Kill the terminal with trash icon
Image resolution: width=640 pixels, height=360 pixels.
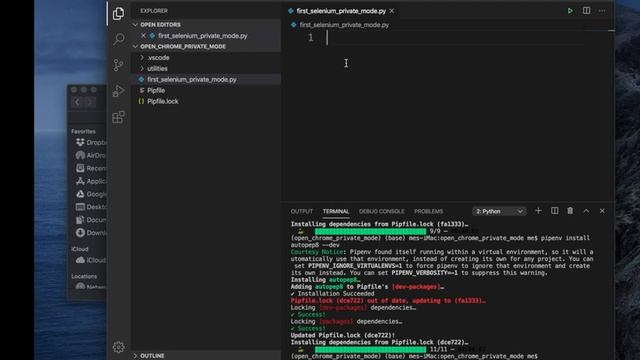(570, 211)
